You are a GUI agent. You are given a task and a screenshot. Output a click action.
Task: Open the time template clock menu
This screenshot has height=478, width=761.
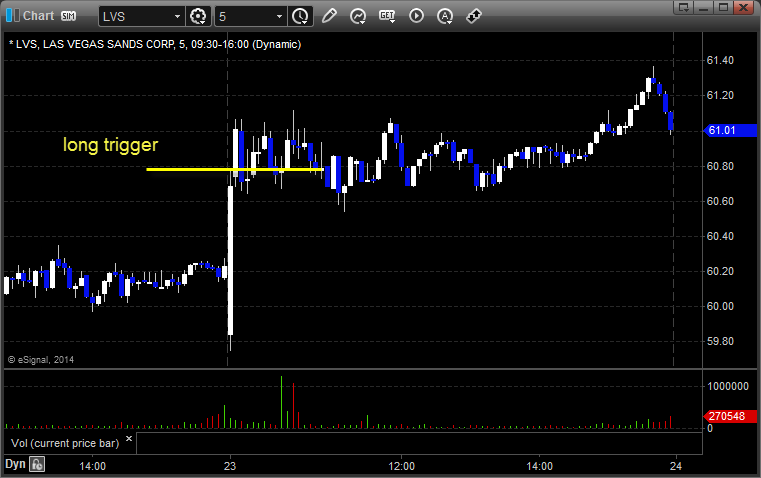[300, 16]
